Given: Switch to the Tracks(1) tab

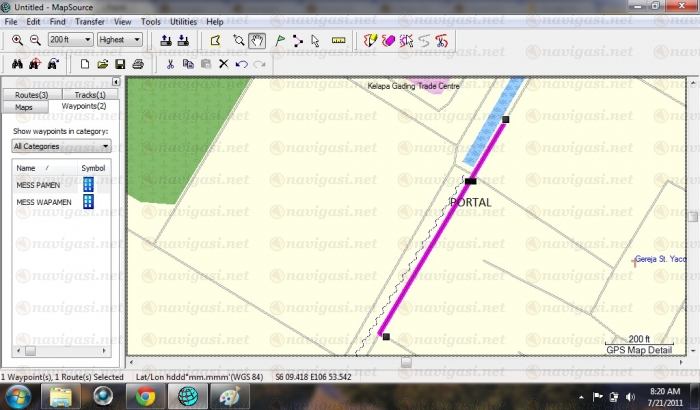Looking at the screenshot, I should click(x=89, y=94).
